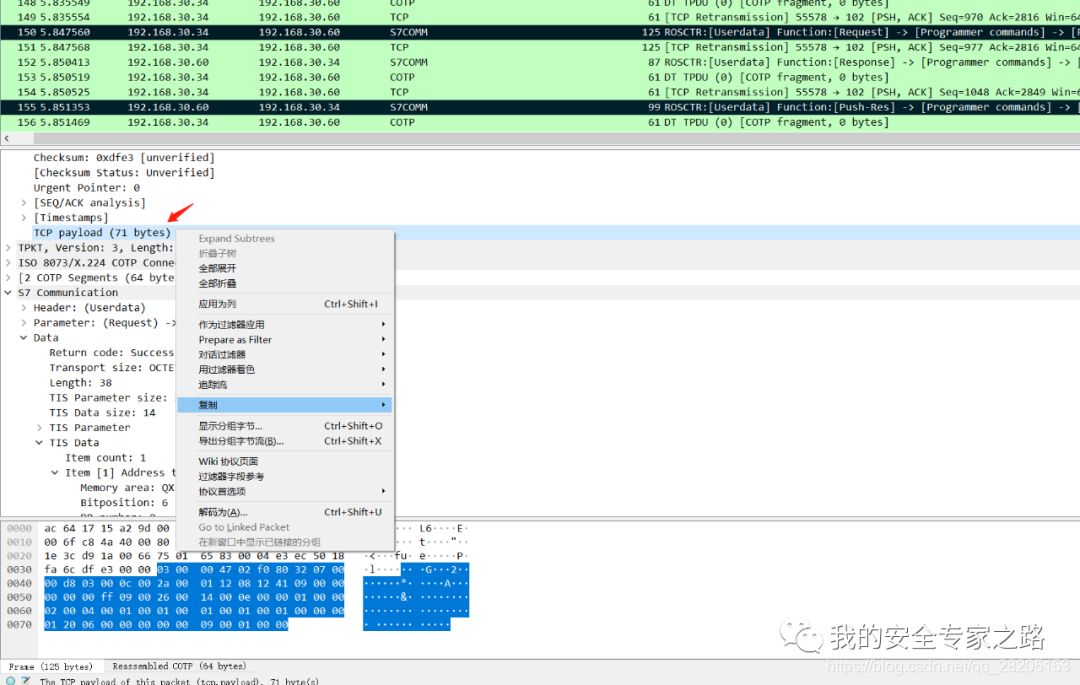Select 过滤器字段参考 (Filter Field Reference) entry
This screenshot has height=685, width=1080.
(284, 476)
